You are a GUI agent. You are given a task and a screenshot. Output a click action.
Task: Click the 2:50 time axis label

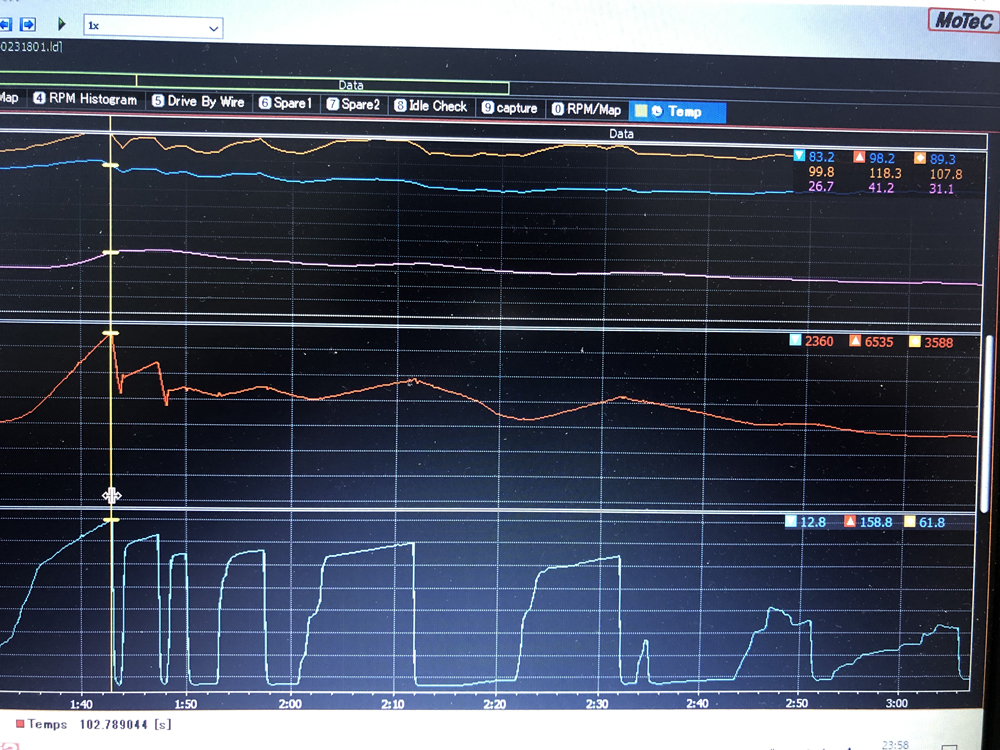[797, 703]
